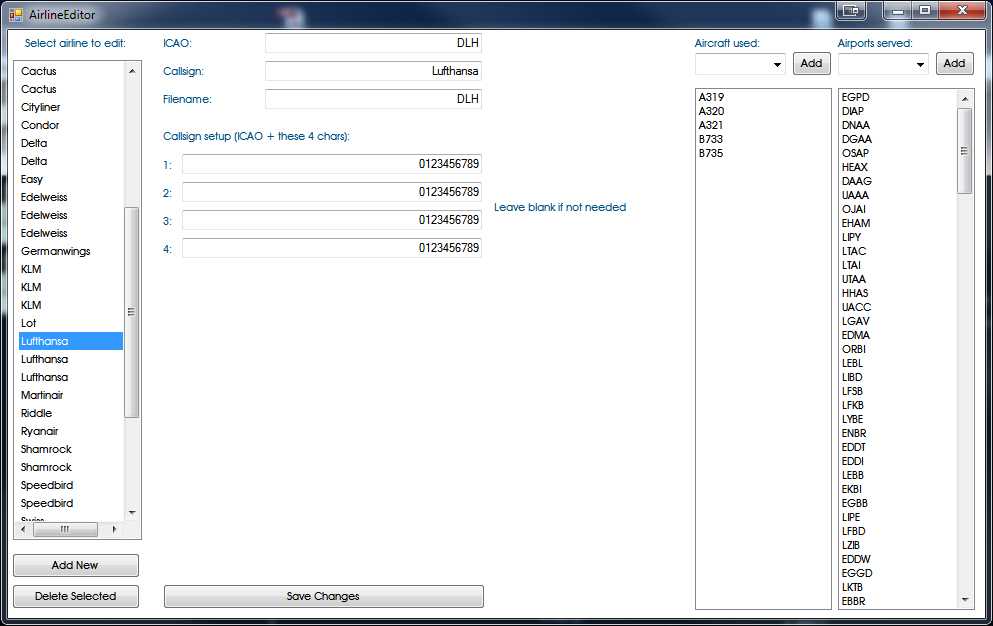Select Ryanair in the airline list
Screen dimensions: 993x626
click(42, 431)
